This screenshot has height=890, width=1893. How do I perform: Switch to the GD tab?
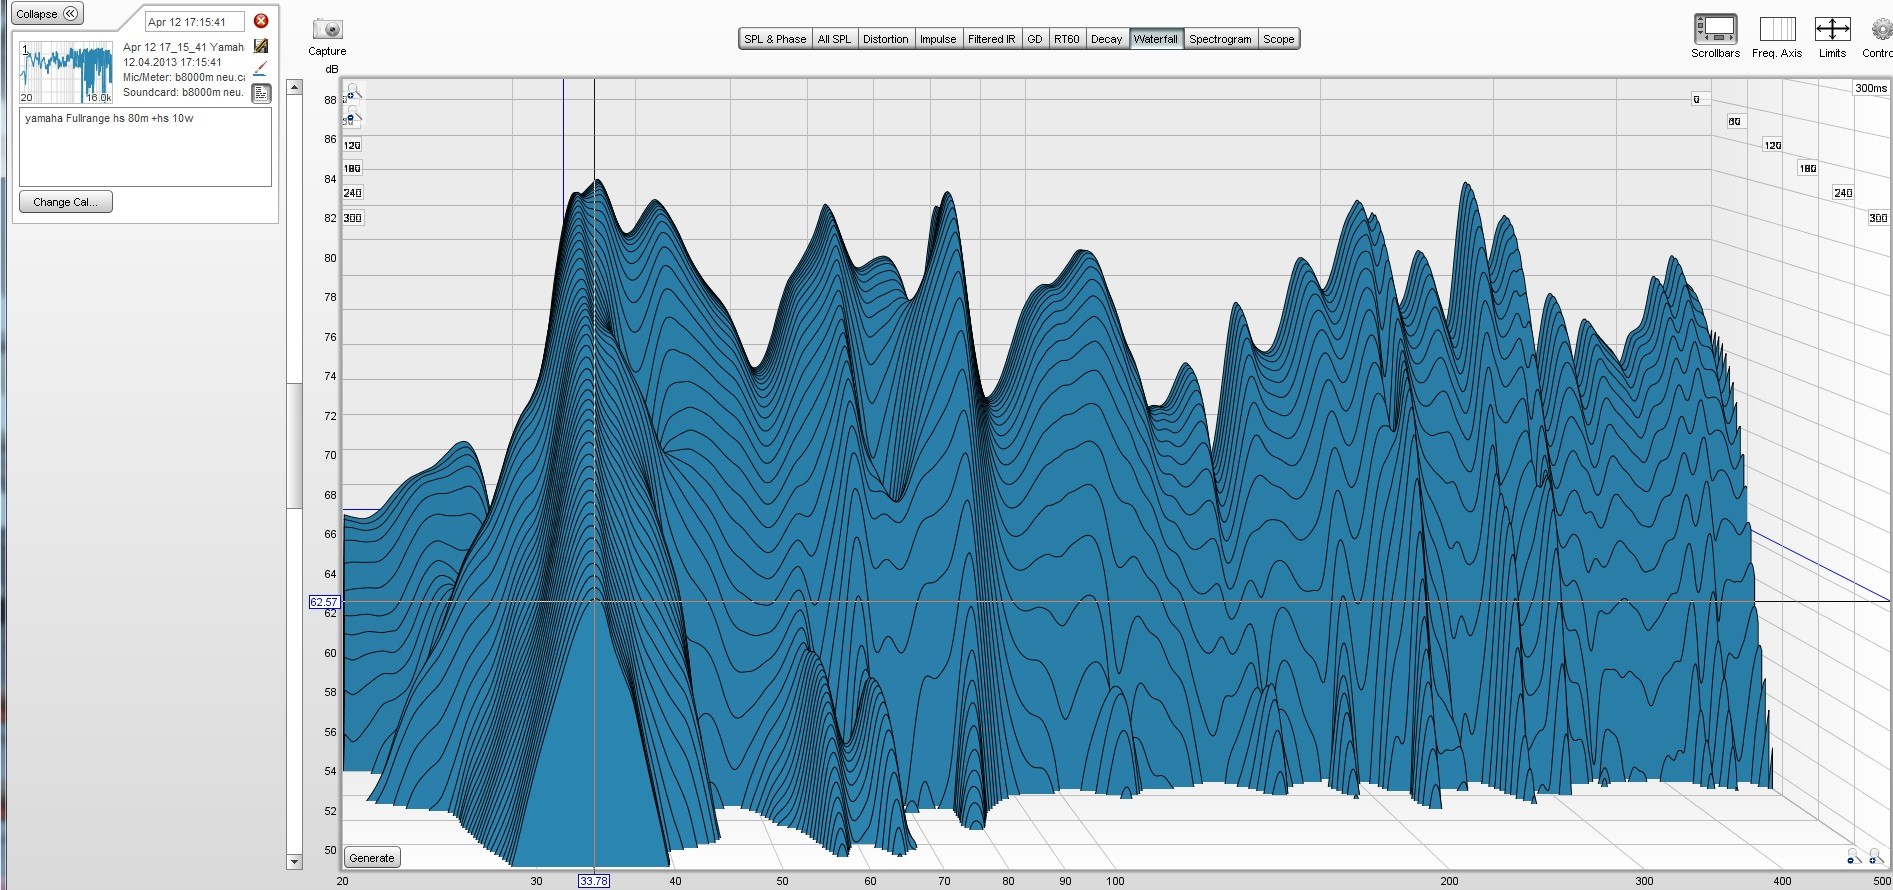1035,39
